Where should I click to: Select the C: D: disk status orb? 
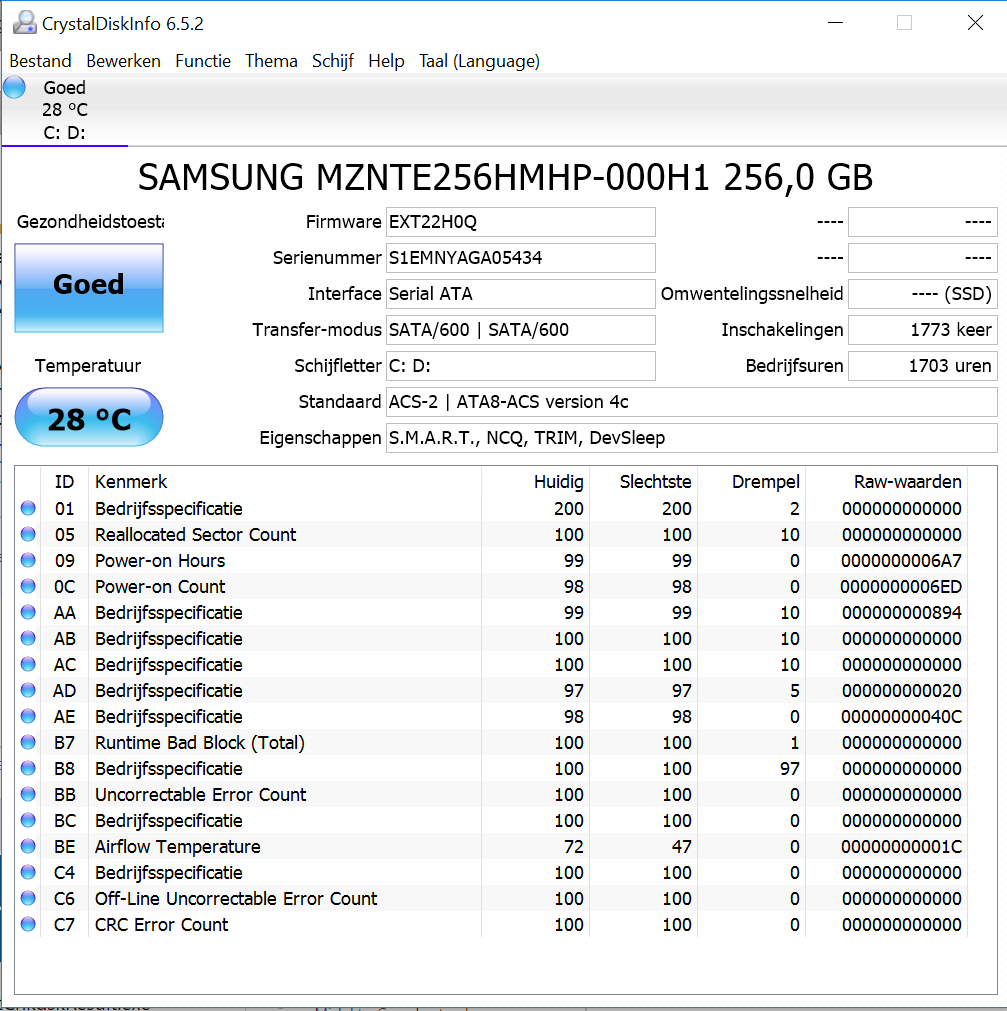coord(14,87)
